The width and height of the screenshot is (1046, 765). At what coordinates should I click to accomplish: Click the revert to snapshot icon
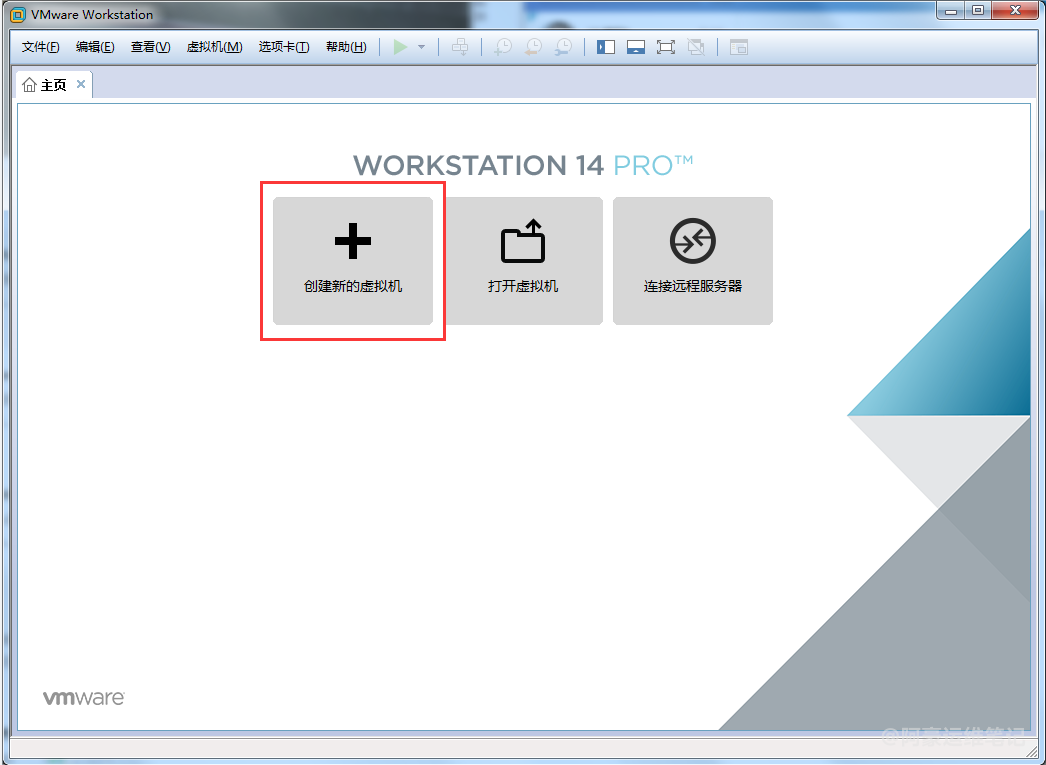(534, 47)
